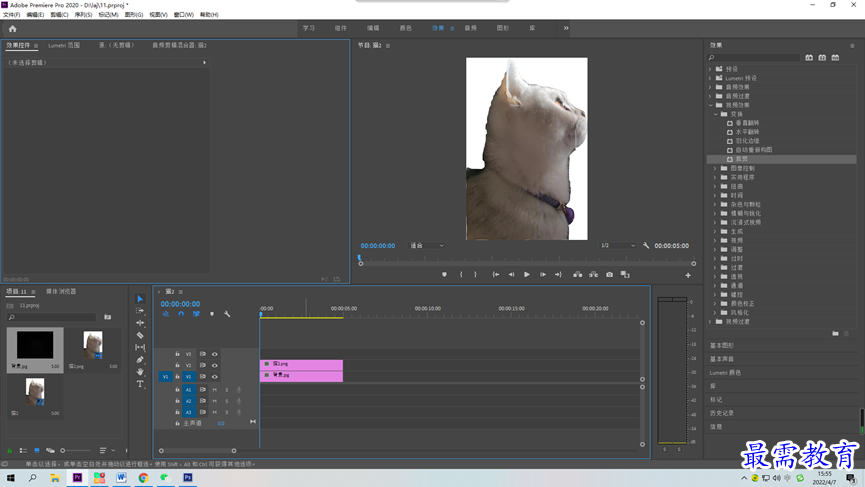Viewport: 865px width, 487px height.
Task: Switch to Media Browser tab
Action: point(61,291)
